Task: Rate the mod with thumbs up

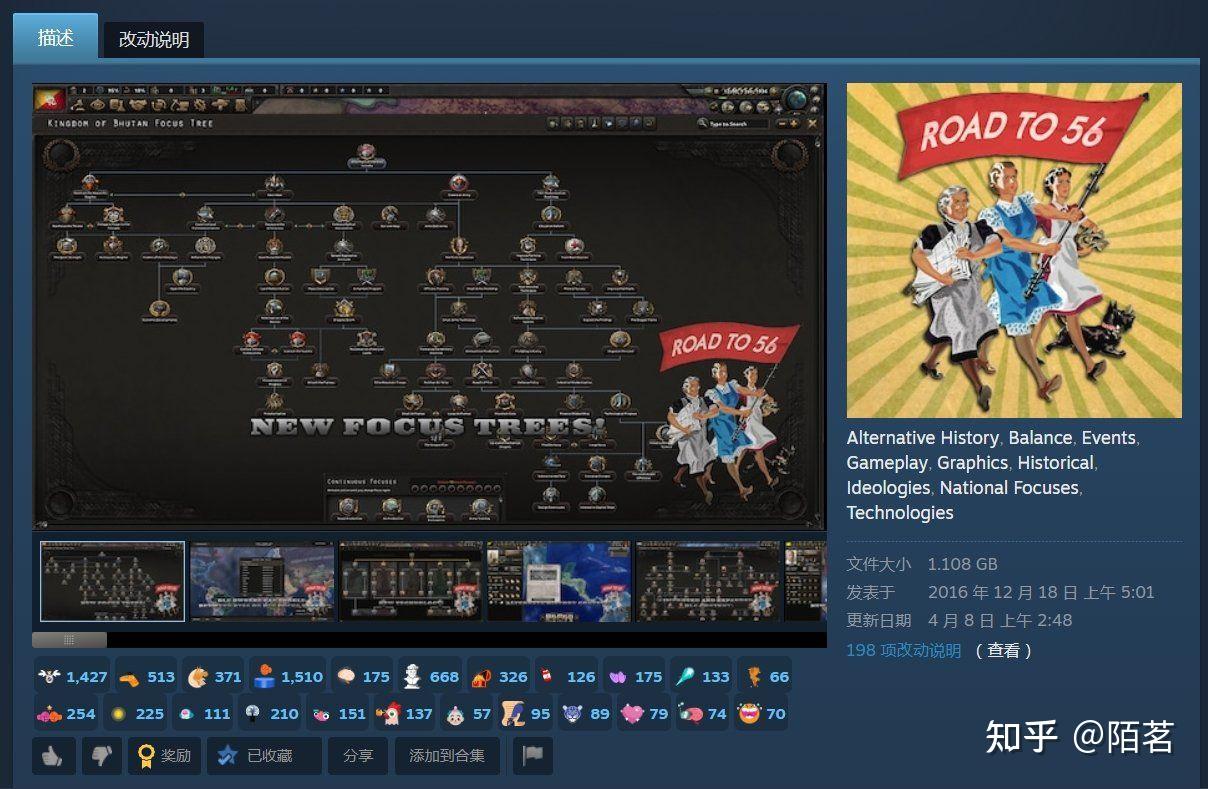Action: tap(53, 756)
